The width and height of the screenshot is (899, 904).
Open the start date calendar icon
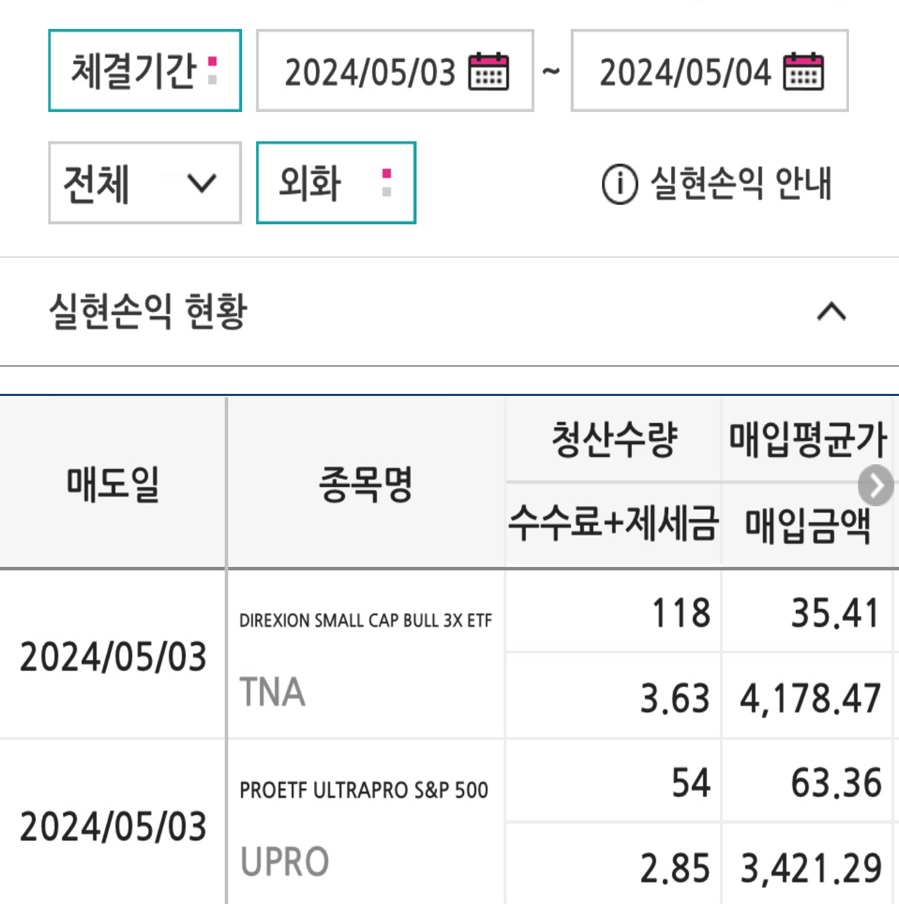(488, 71)
